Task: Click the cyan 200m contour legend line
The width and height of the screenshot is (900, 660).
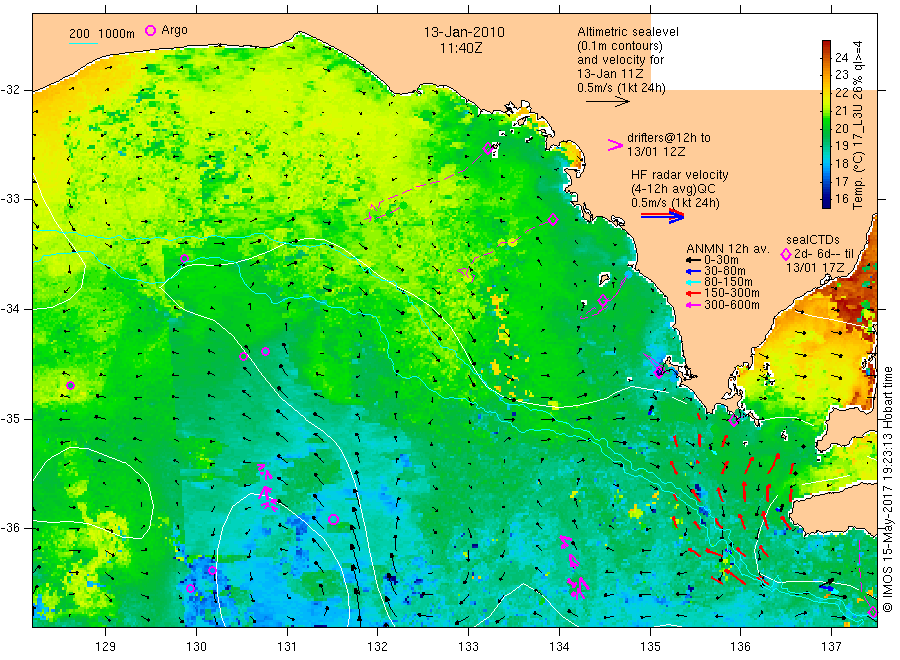Action: (83, 42)
